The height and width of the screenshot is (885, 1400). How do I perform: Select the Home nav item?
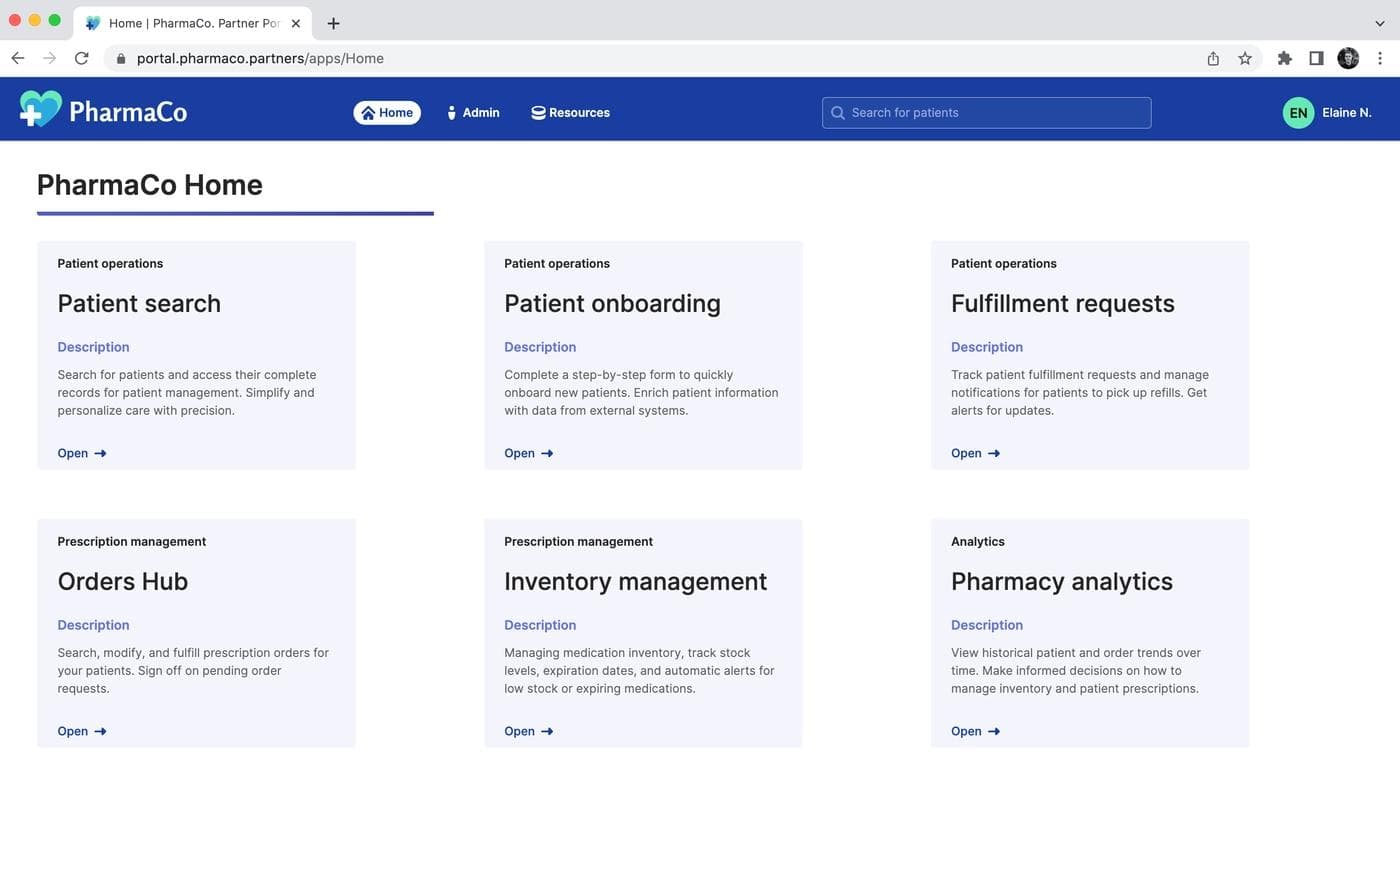(387, 113)
